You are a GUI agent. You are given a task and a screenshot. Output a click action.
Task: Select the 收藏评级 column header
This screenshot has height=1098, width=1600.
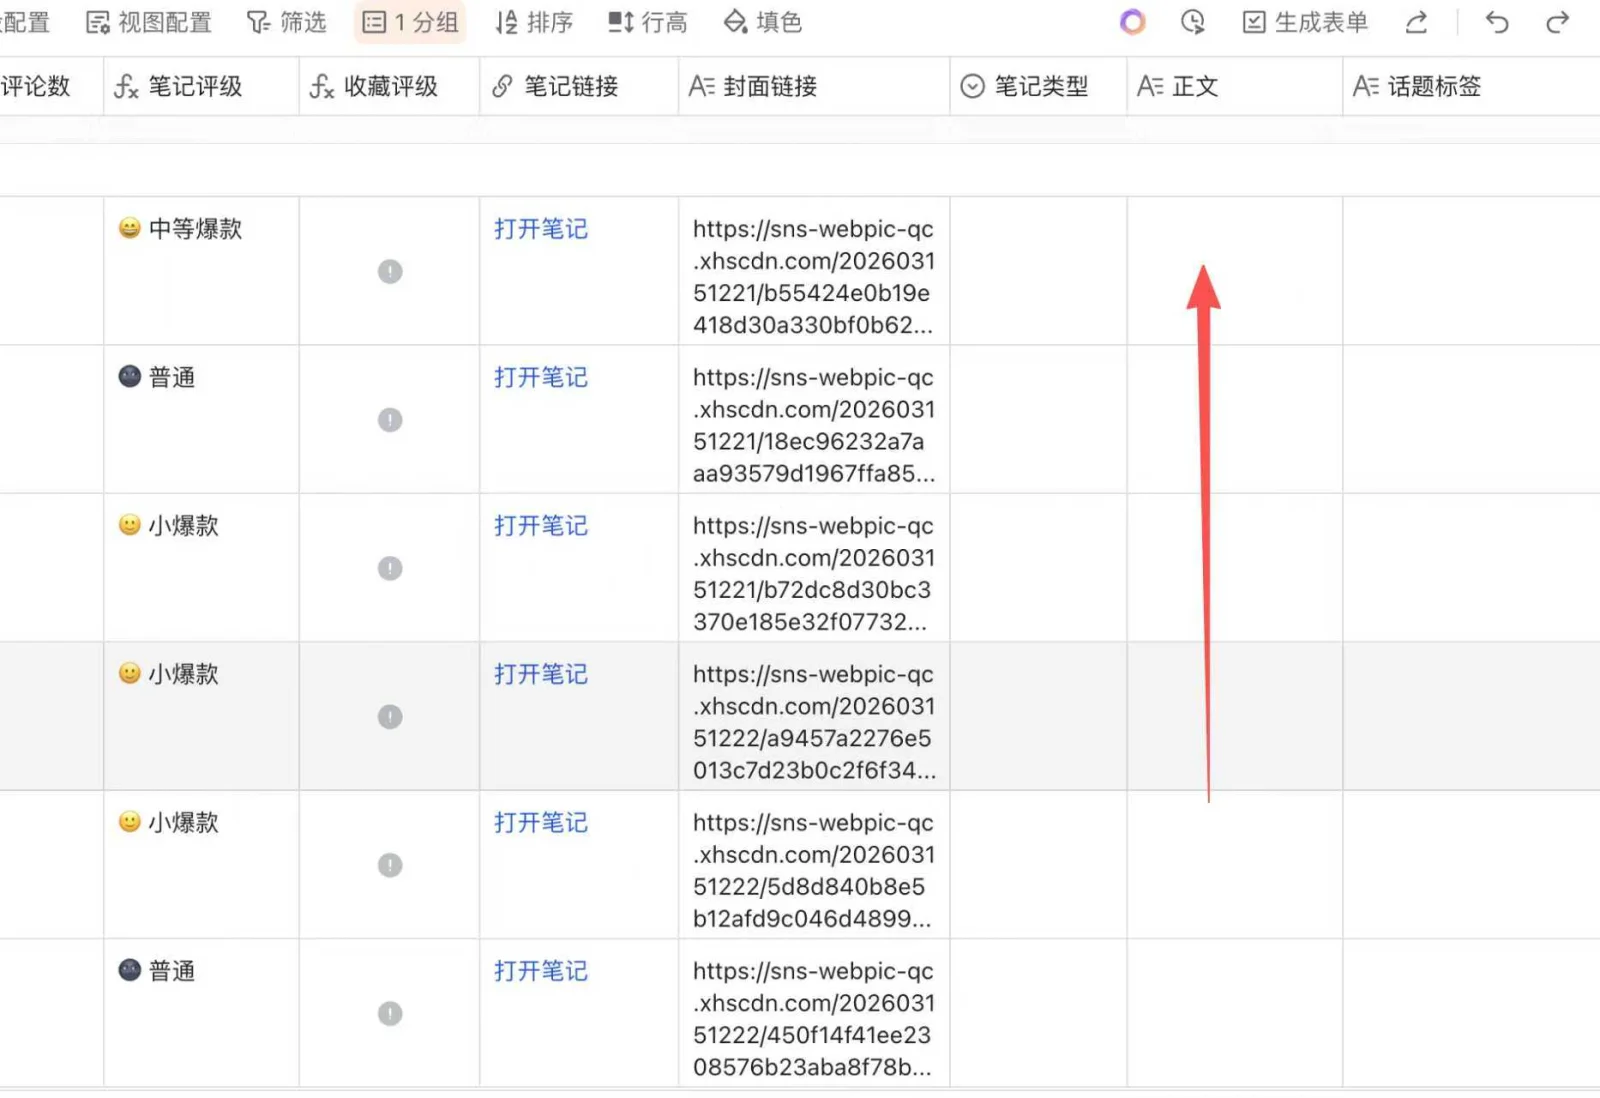point(389,86)
